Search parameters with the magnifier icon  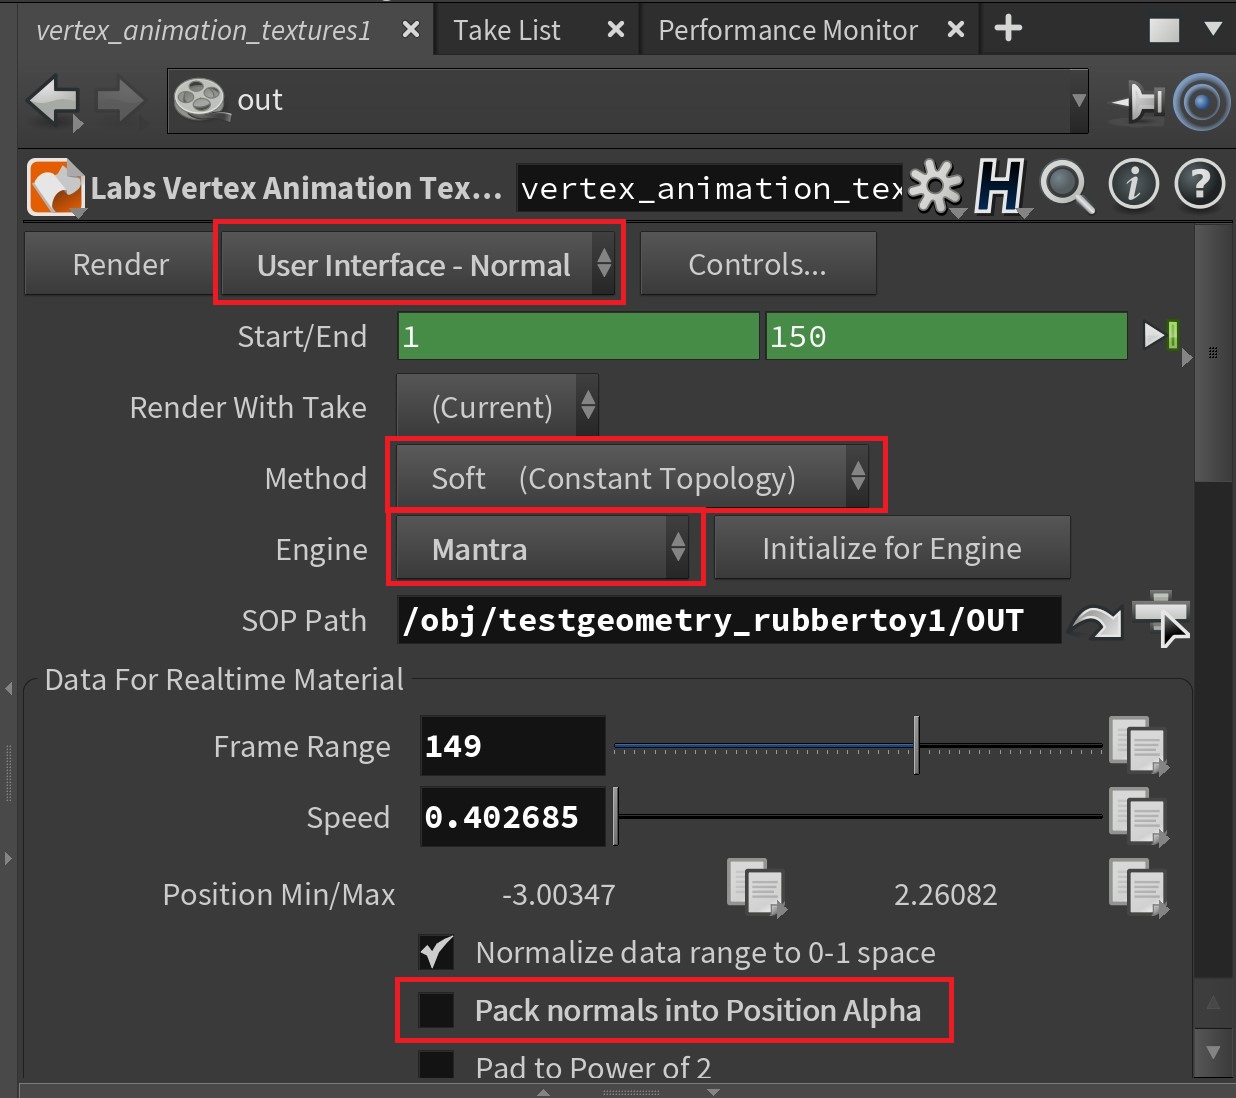[x=1066, y=187]
